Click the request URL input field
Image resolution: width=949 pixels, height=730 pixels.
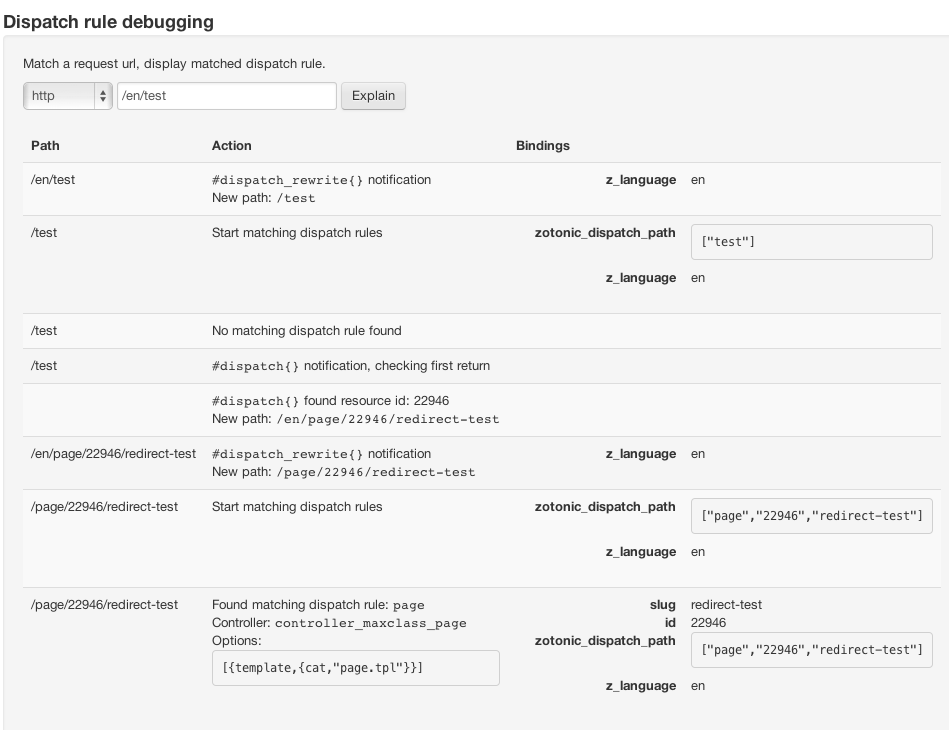(x=227, y=96)
